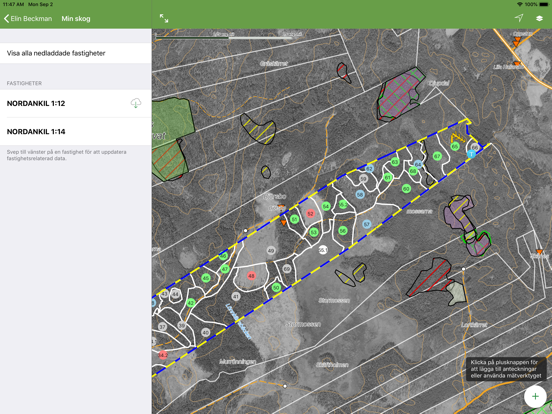Select green stand marker 67
552x414 pixels.
pos(437,156)
